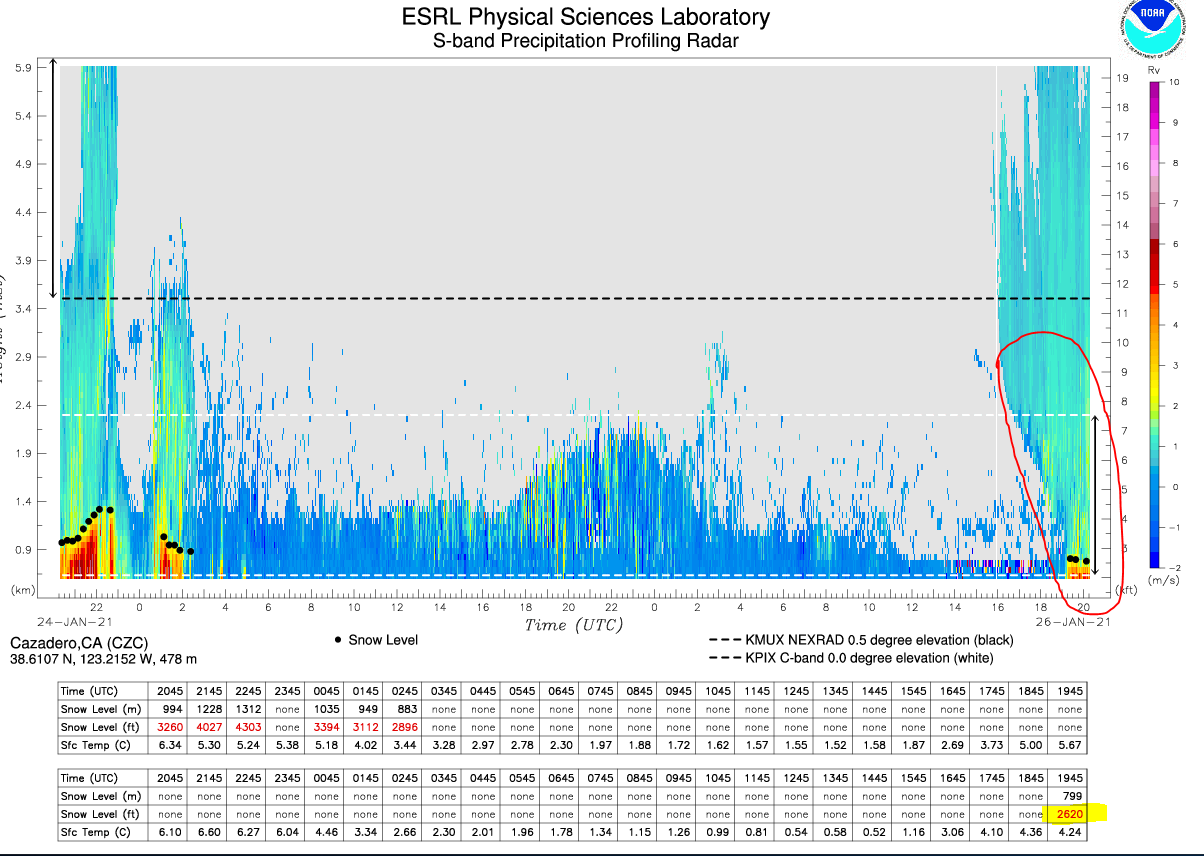1204x856 pixels.
Task: Click "Snow Level (m)" row header in lower table
Action: tap(101, 796)
